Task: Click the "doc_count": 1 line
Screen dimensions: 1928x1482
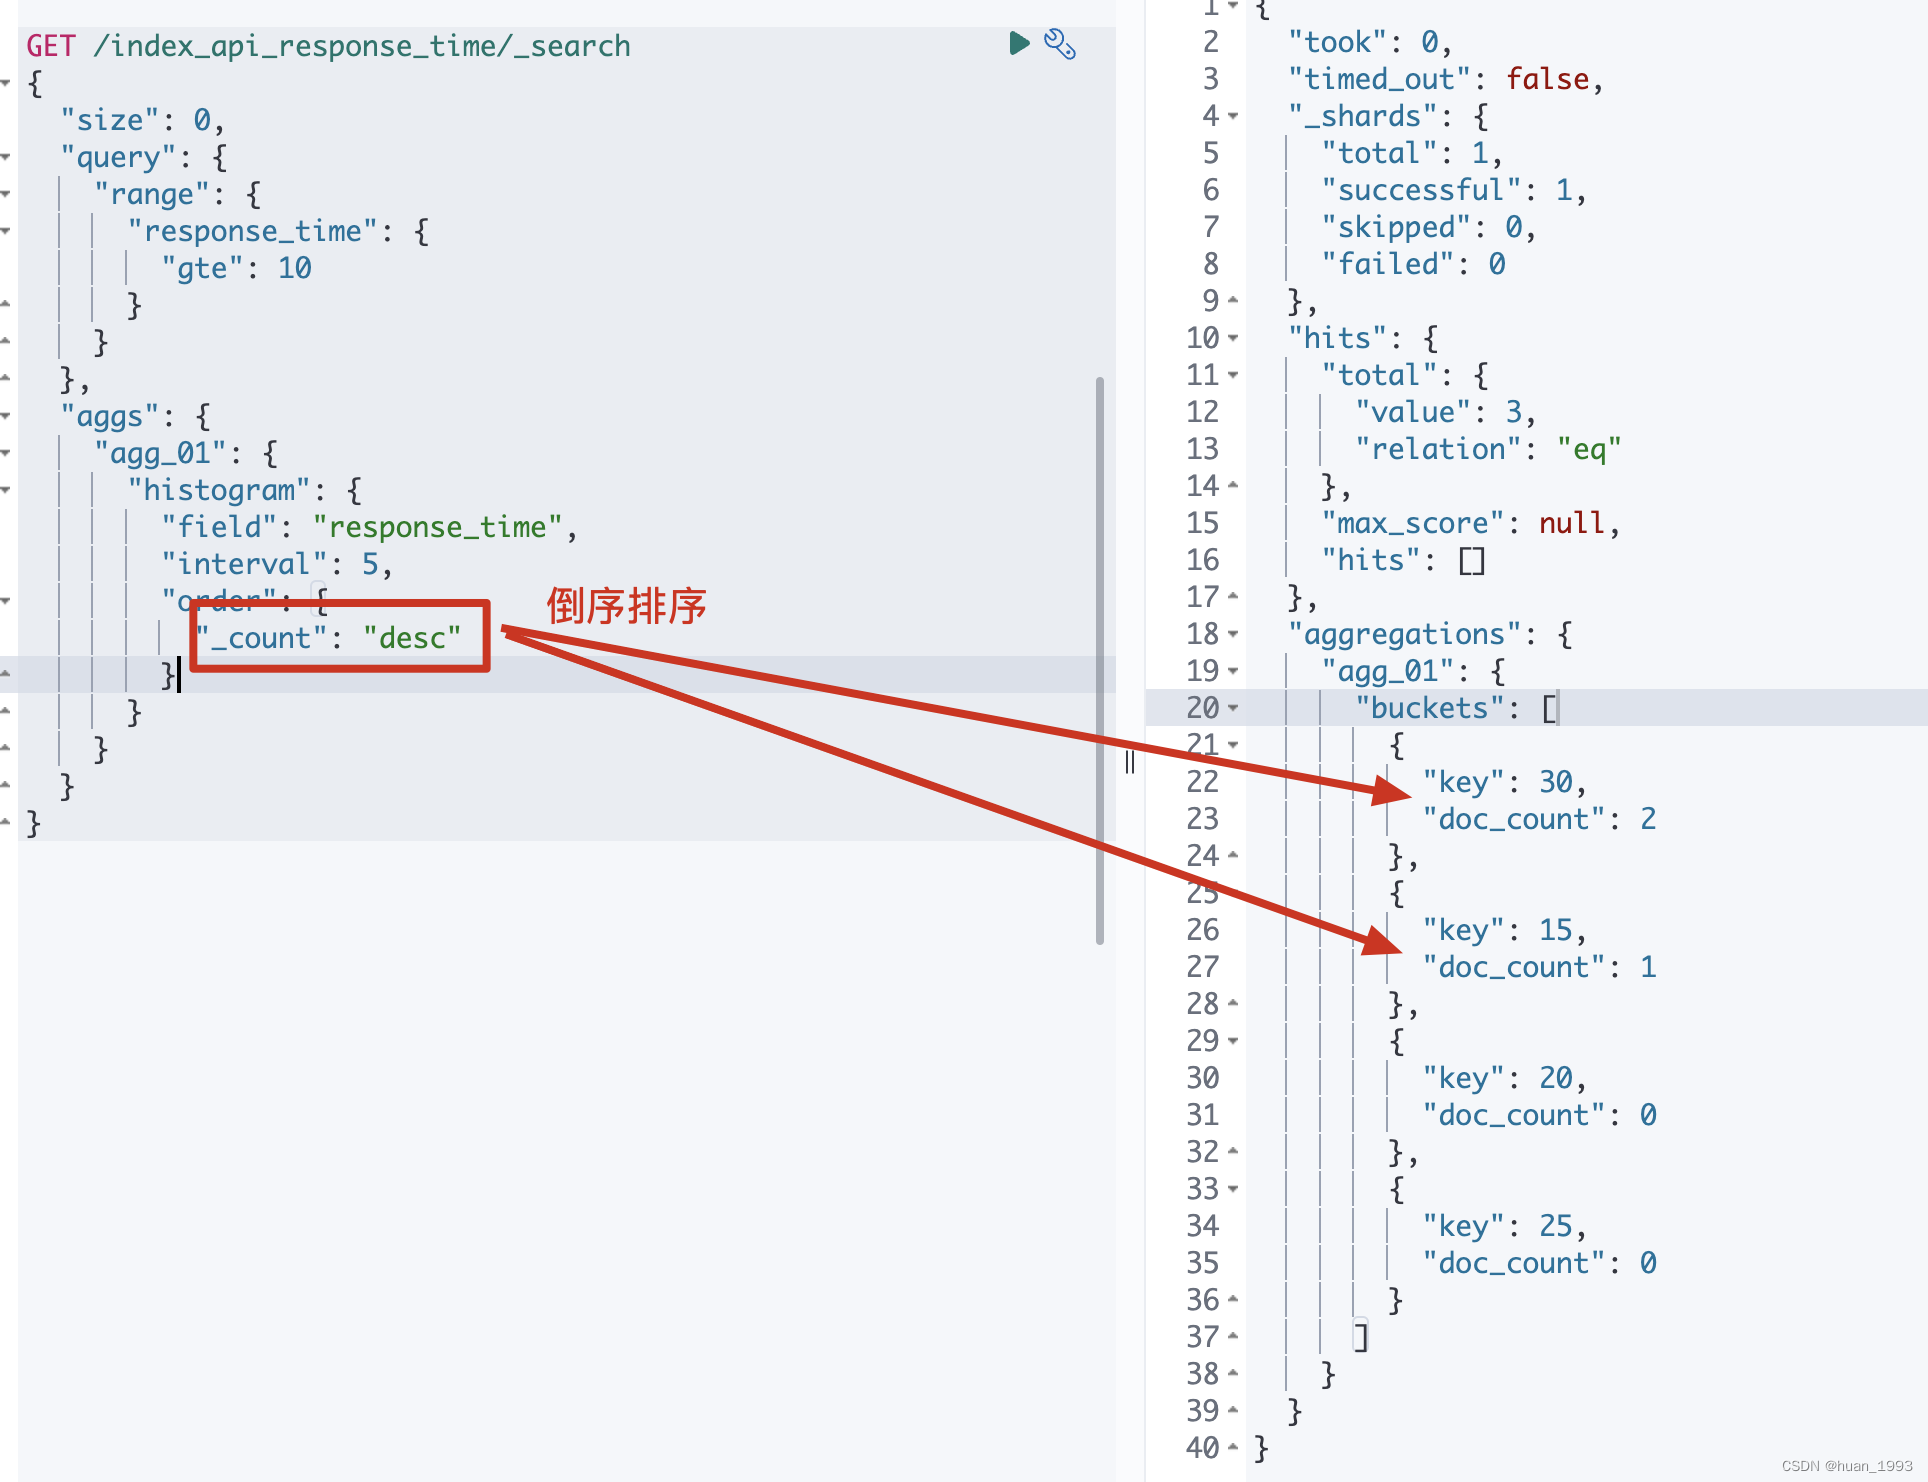Action: tap(1540, 968)
